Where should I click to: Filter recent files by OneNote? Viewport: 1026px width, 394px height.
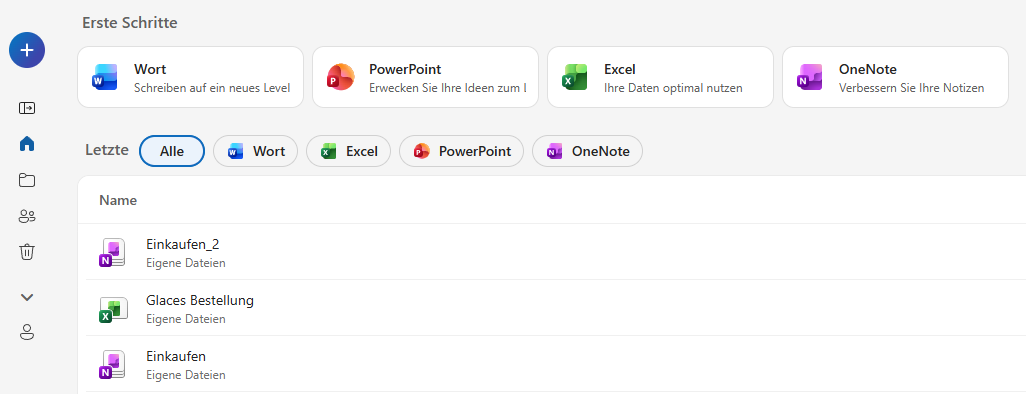588,151
